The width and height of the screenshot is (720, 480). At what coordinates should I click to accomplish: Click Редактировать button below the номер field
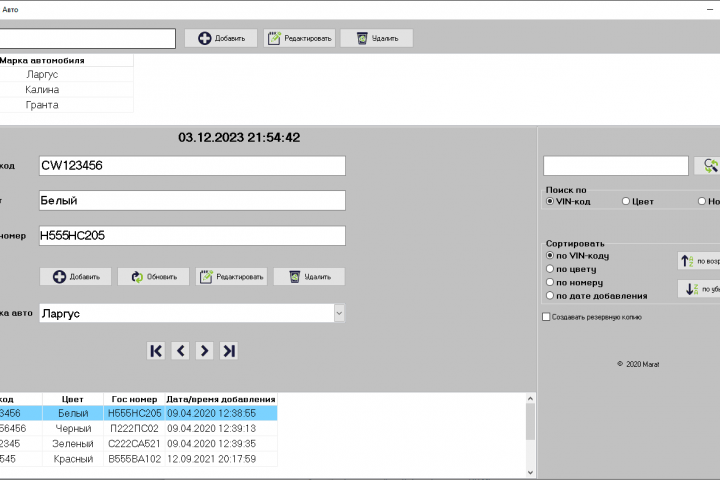pyautogui.click(x=231, y=277)
